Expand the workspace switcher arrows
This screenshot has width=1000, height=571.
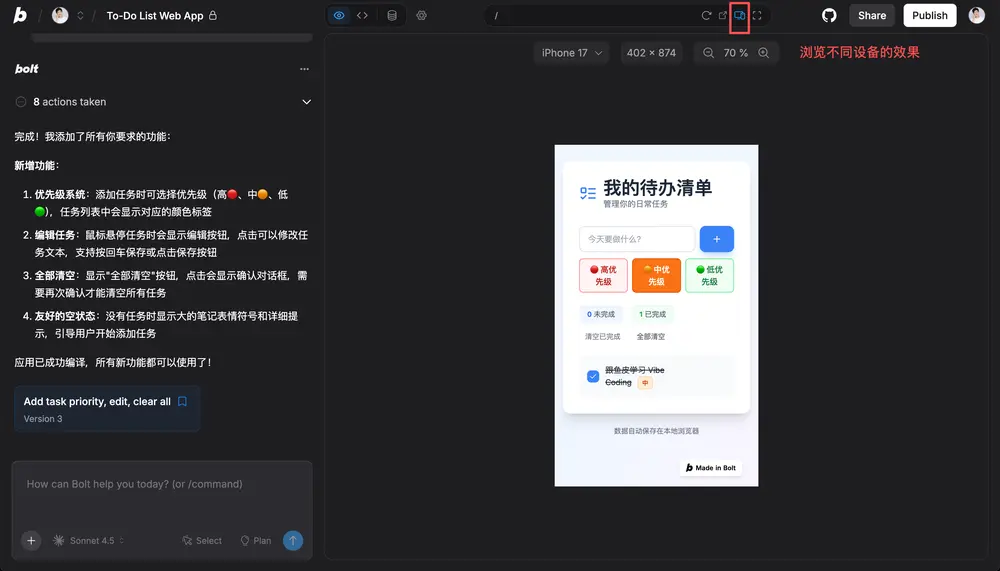[x=80, y=15]
